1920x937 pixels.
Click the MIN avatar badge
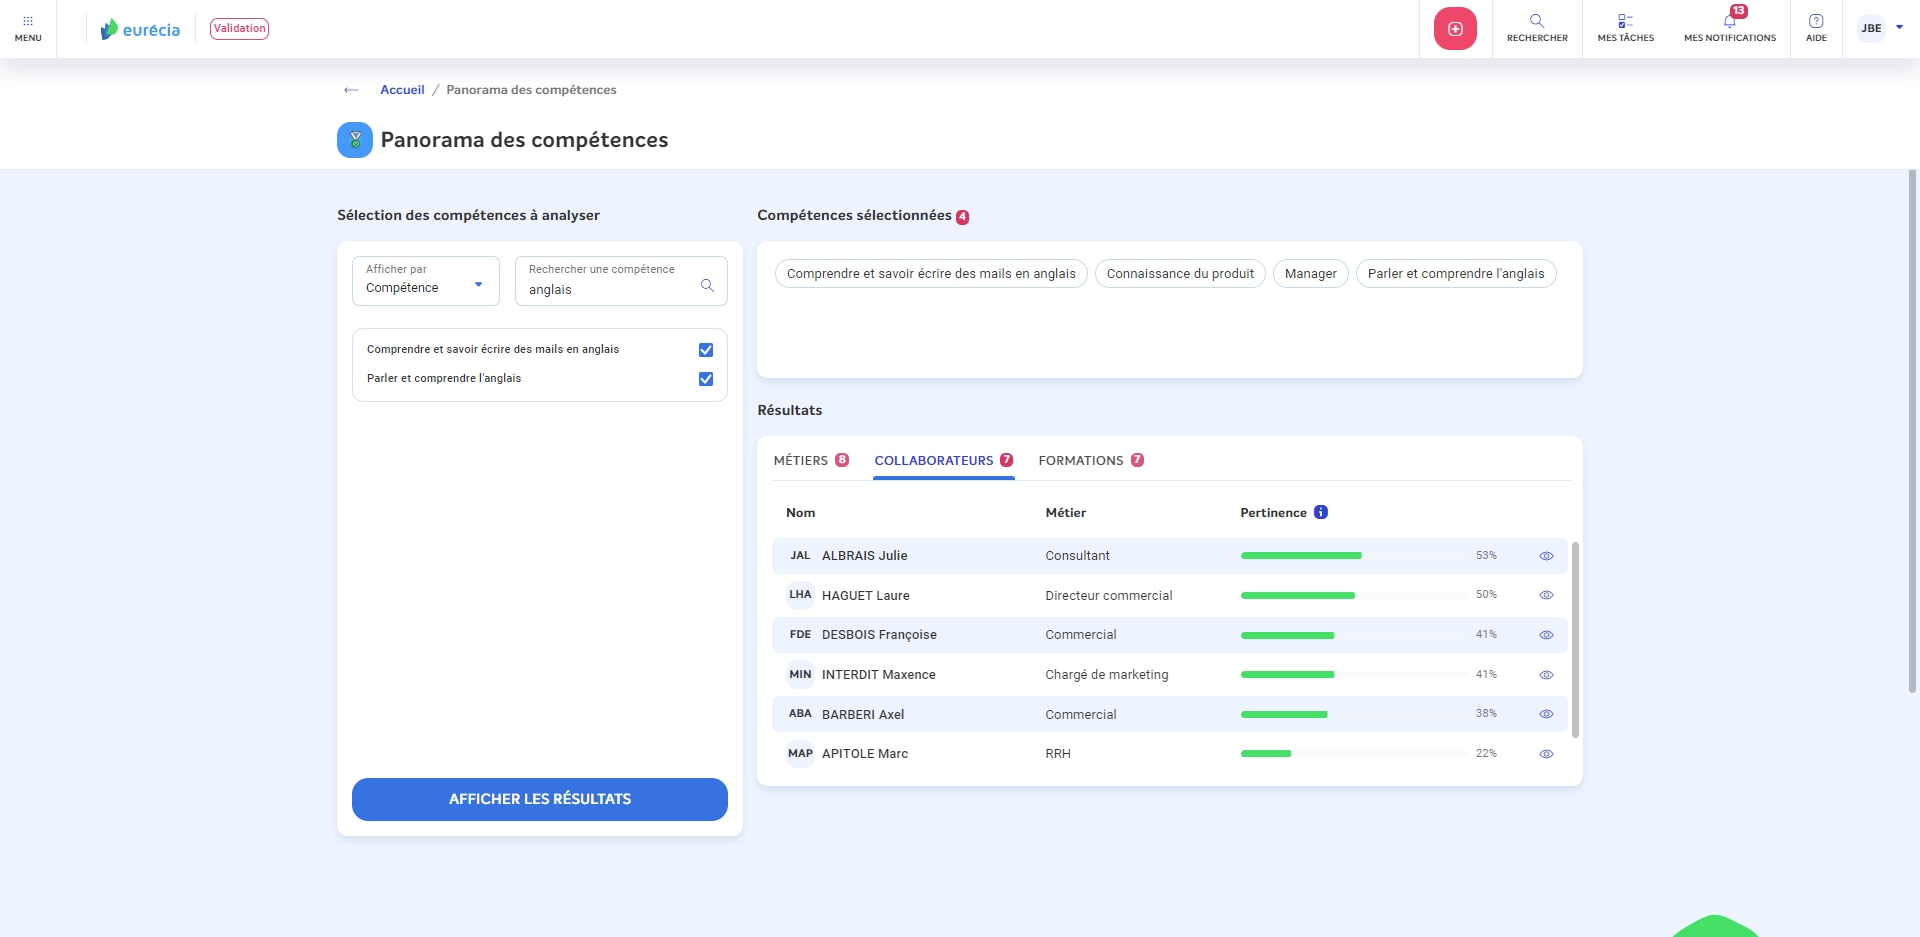800,674
